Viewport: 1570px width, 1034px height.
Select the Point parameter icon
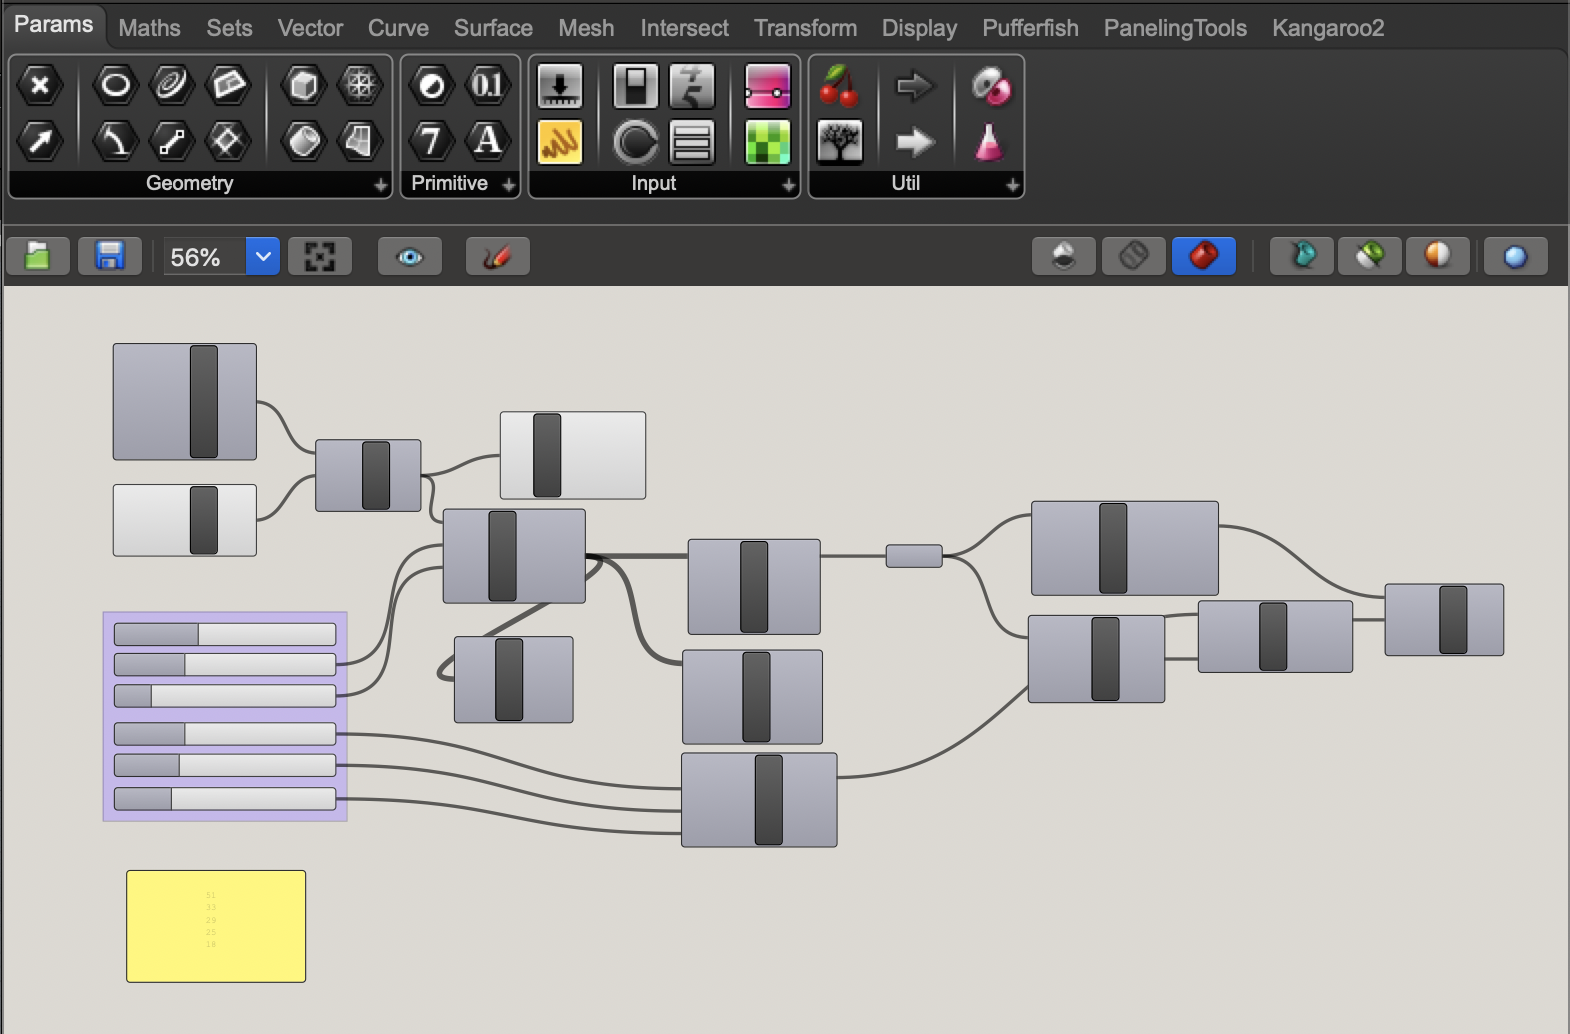tap(40, 86)
